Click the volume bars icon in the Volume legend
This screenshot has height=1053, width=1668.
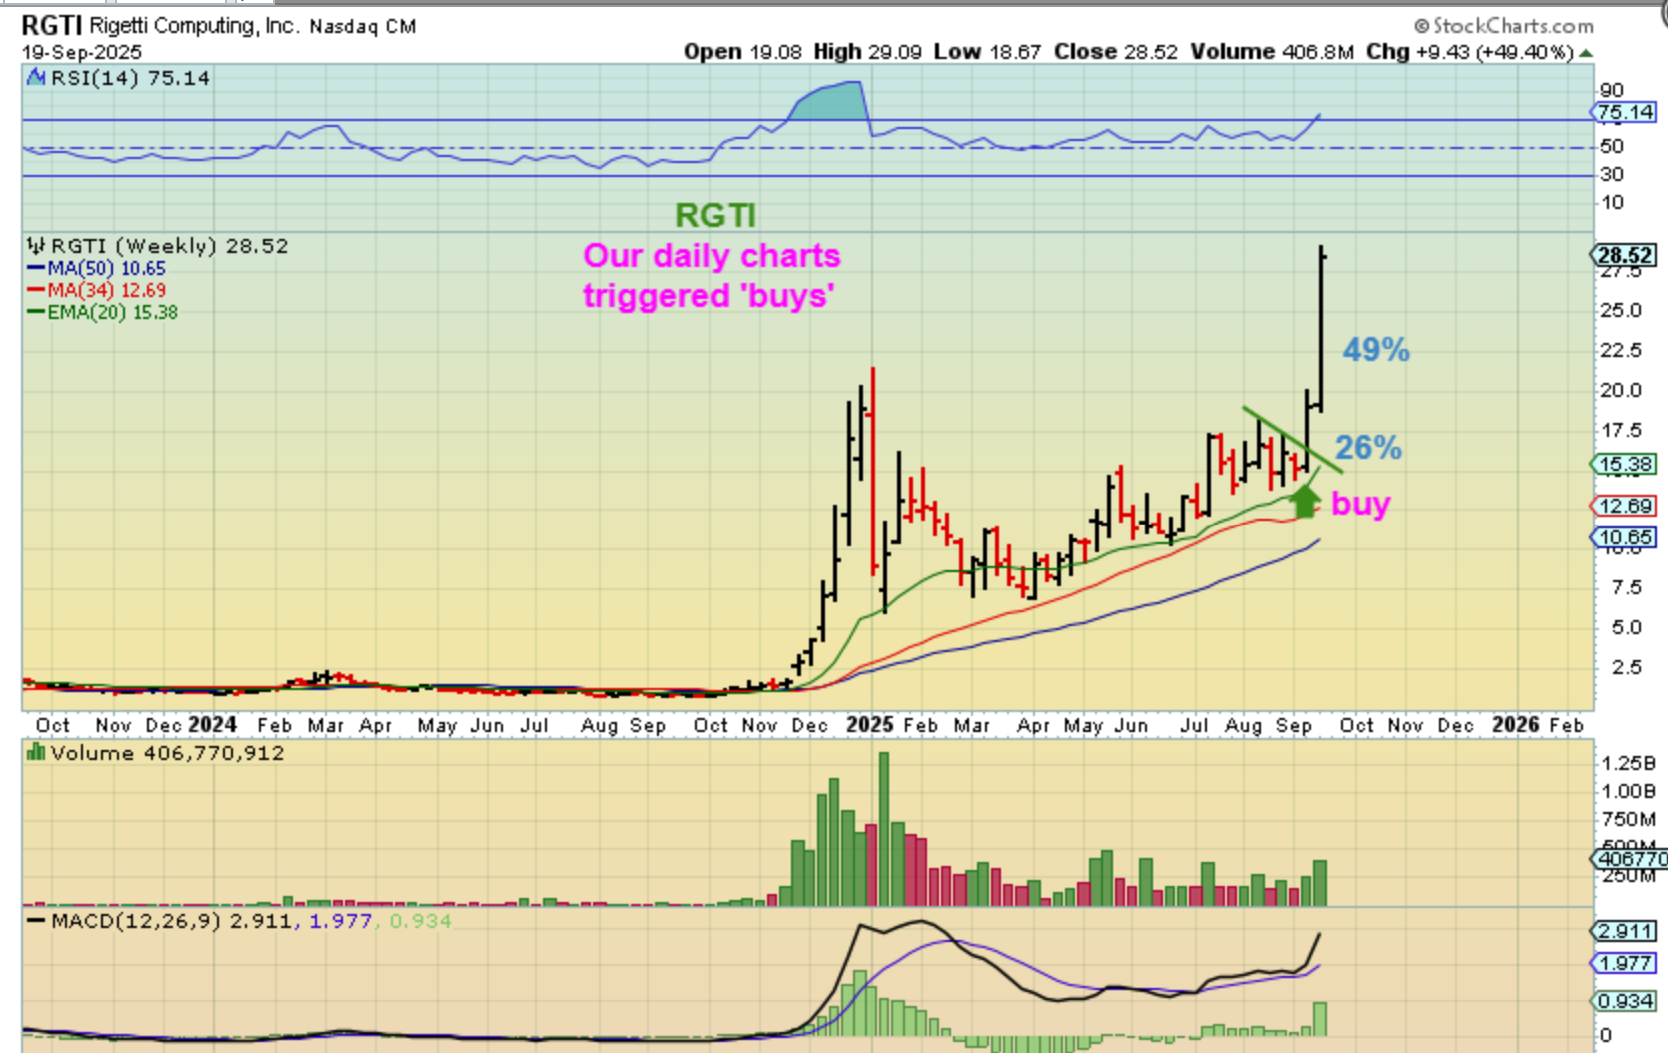click(36, 753)
